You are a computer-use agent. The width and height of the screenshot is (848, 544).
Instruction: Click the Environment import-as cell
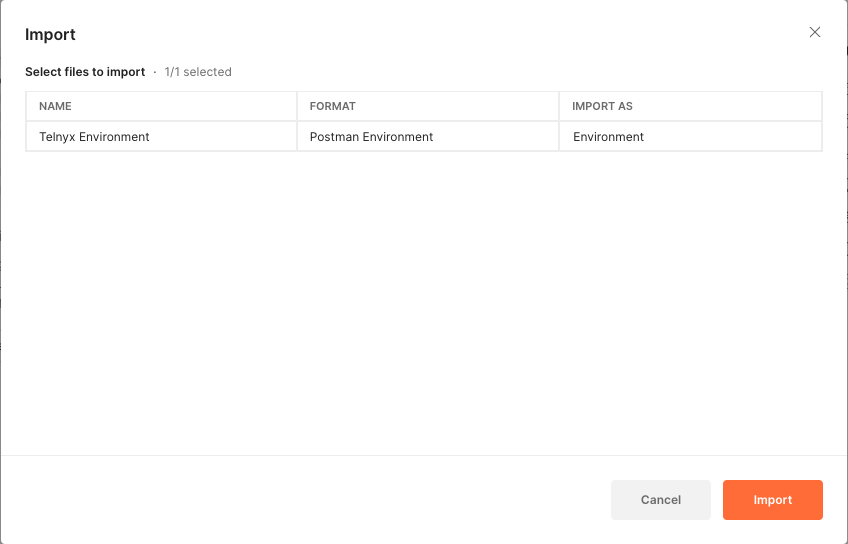tap(691, 137)
